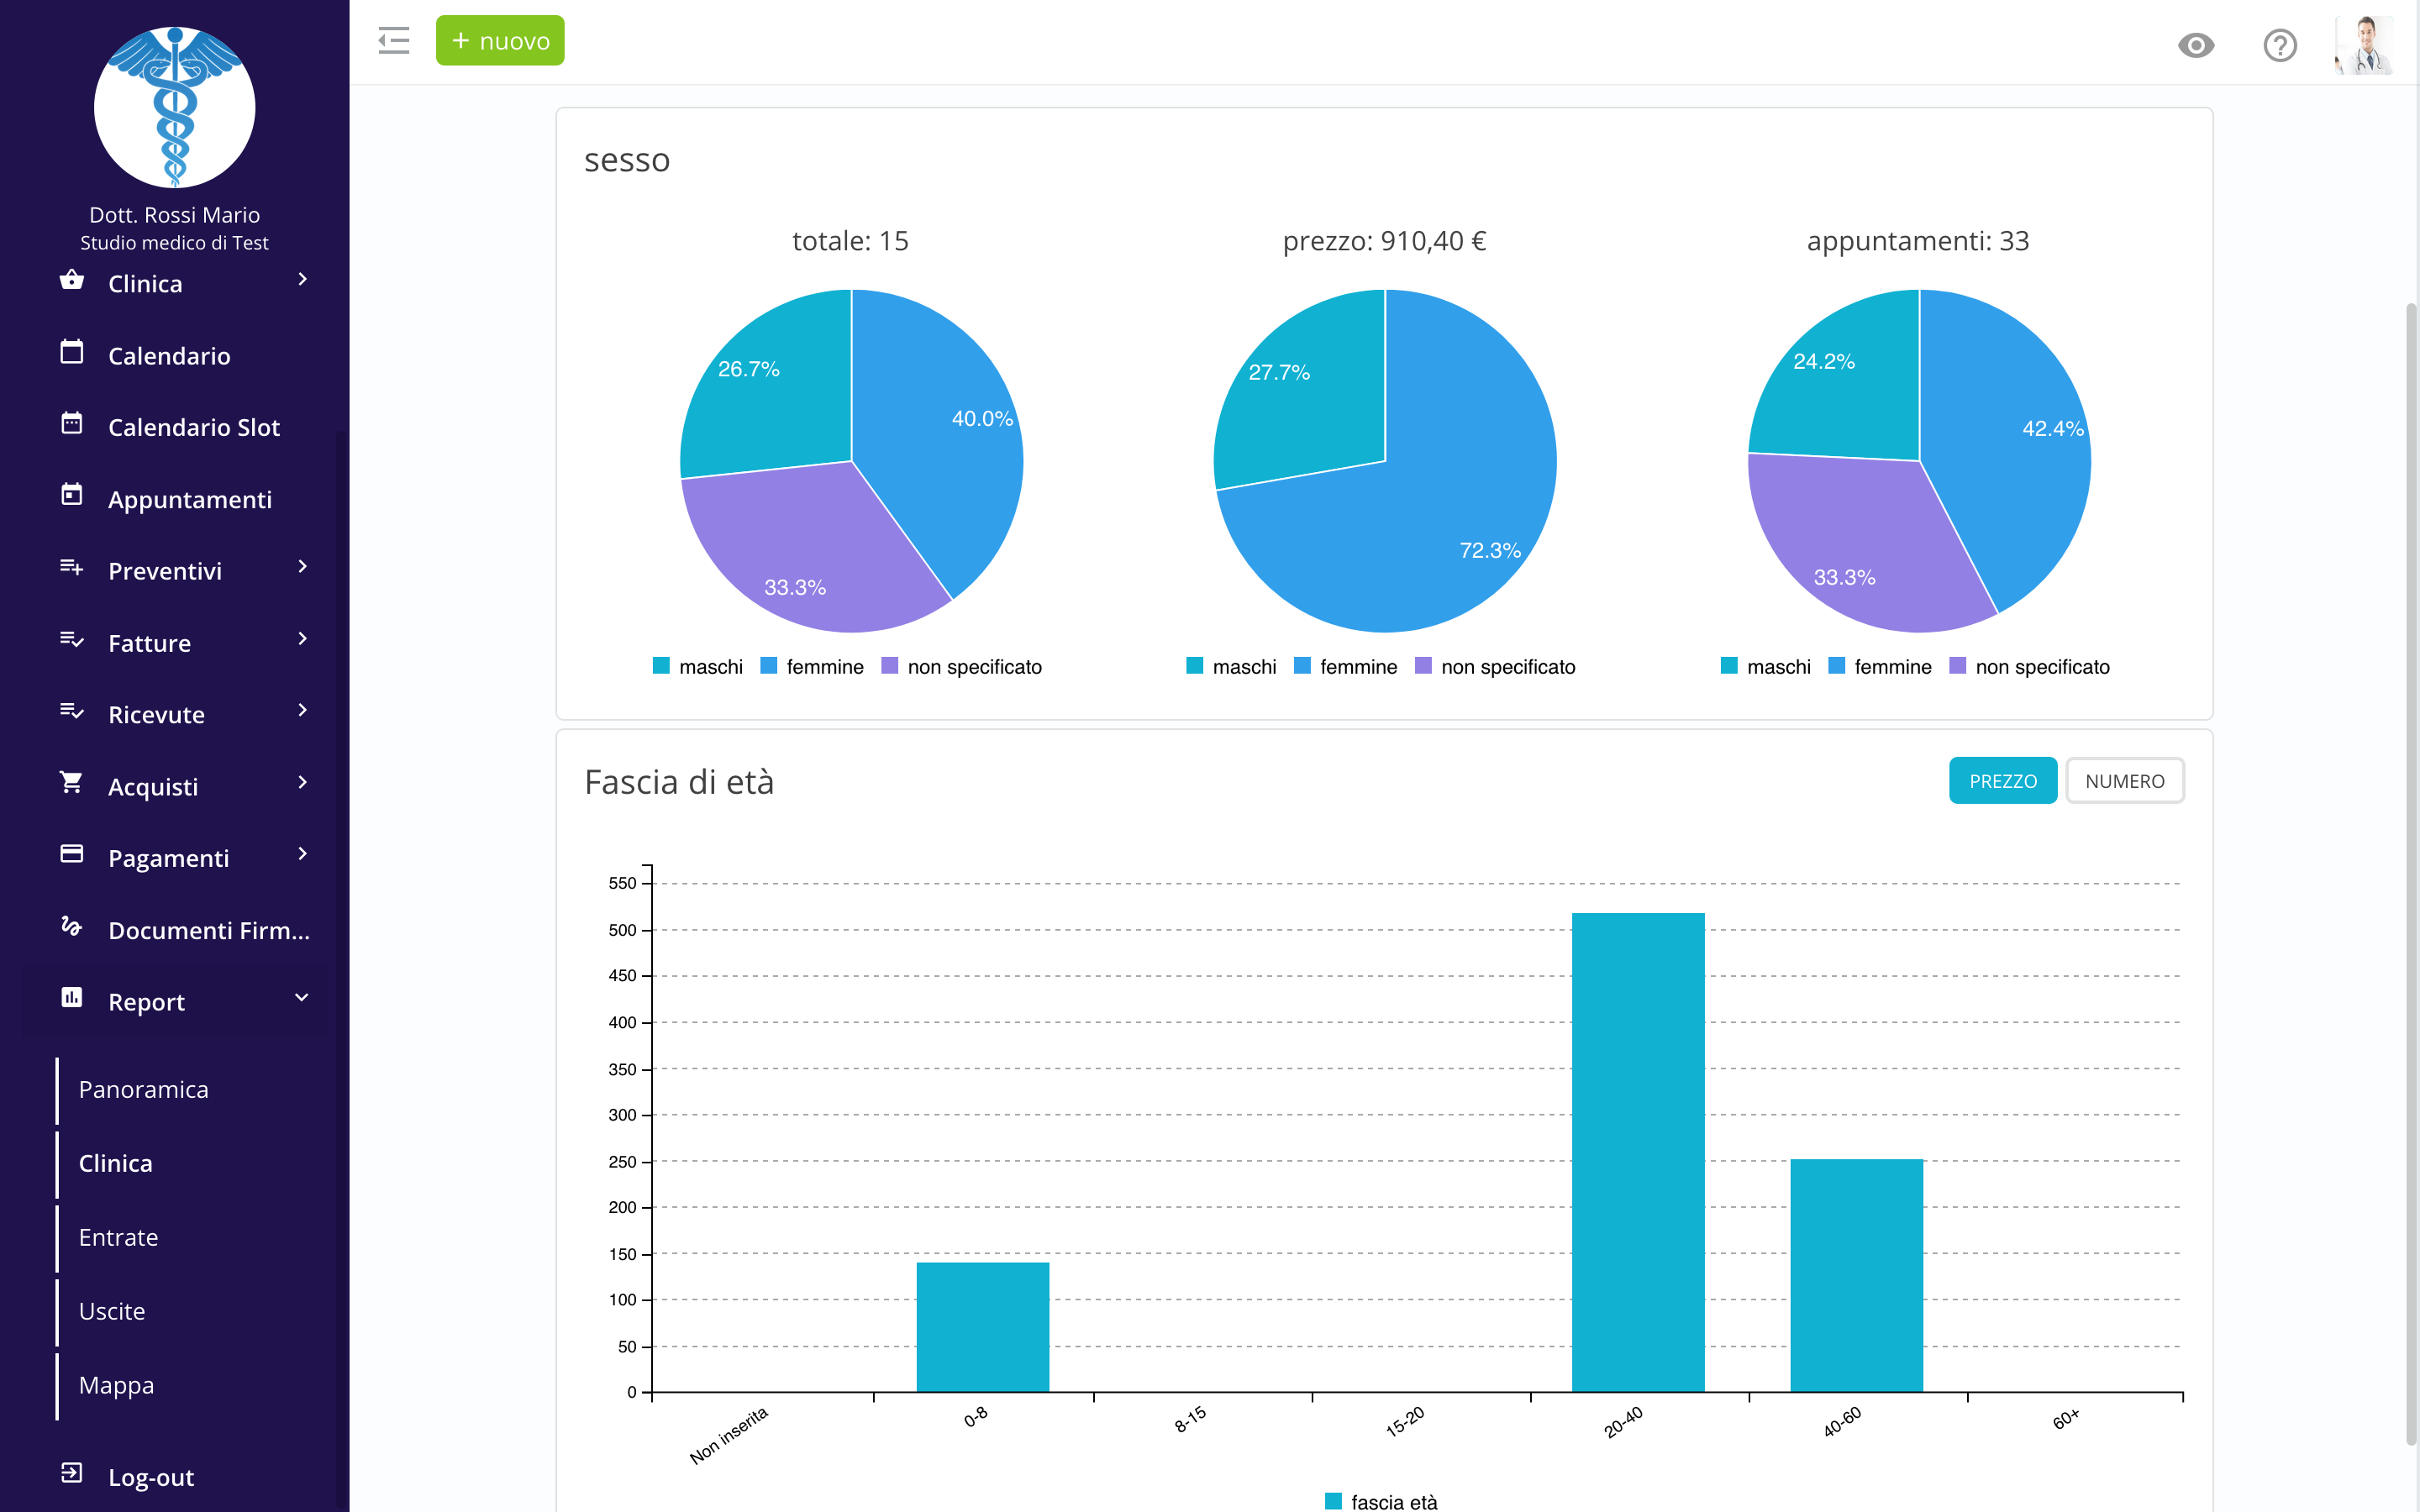
Task: Open the Entrate report item
Action: [119, 1237]
